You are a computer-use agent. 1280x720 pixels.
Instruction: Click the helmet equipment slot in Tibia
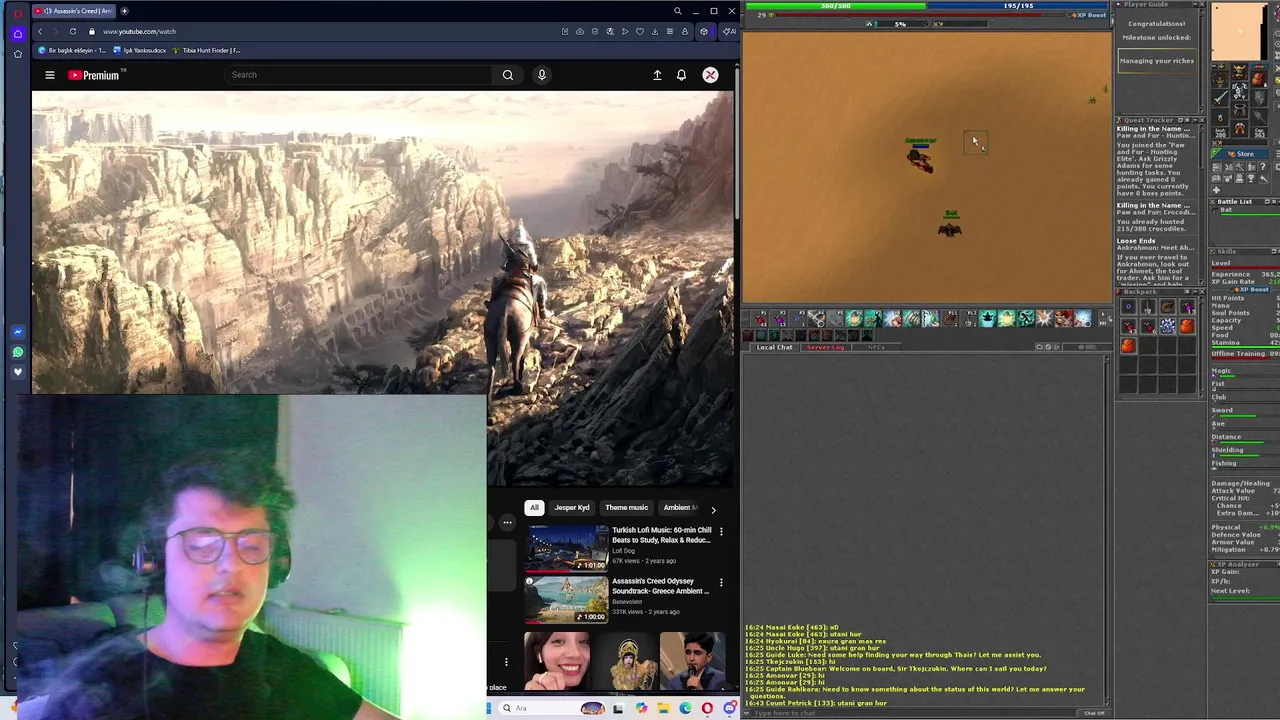click(x=1239, y=74)
